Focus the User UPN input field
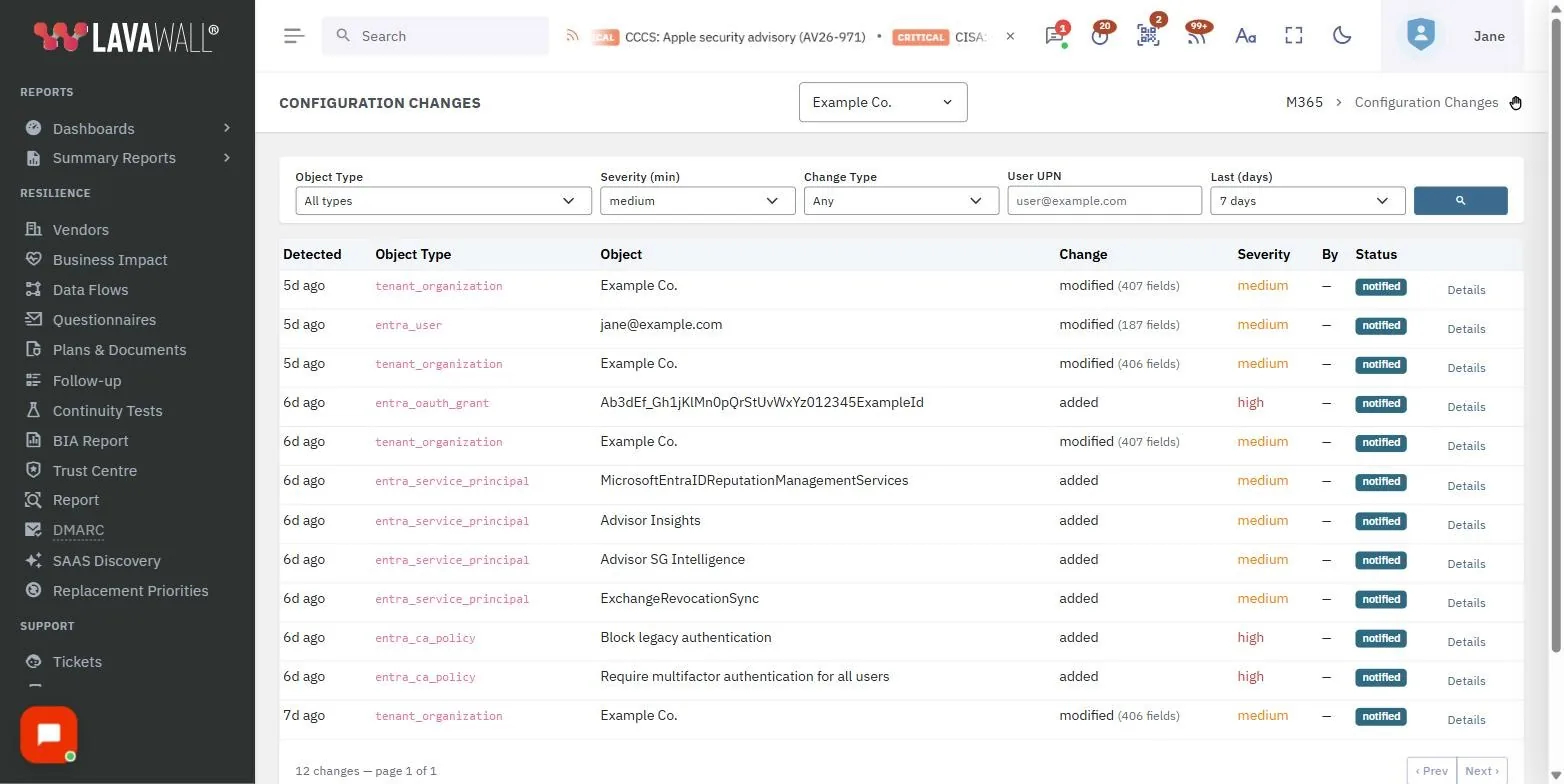Viewport: 1564px width, 784px height. click(x=1104, y=201)
